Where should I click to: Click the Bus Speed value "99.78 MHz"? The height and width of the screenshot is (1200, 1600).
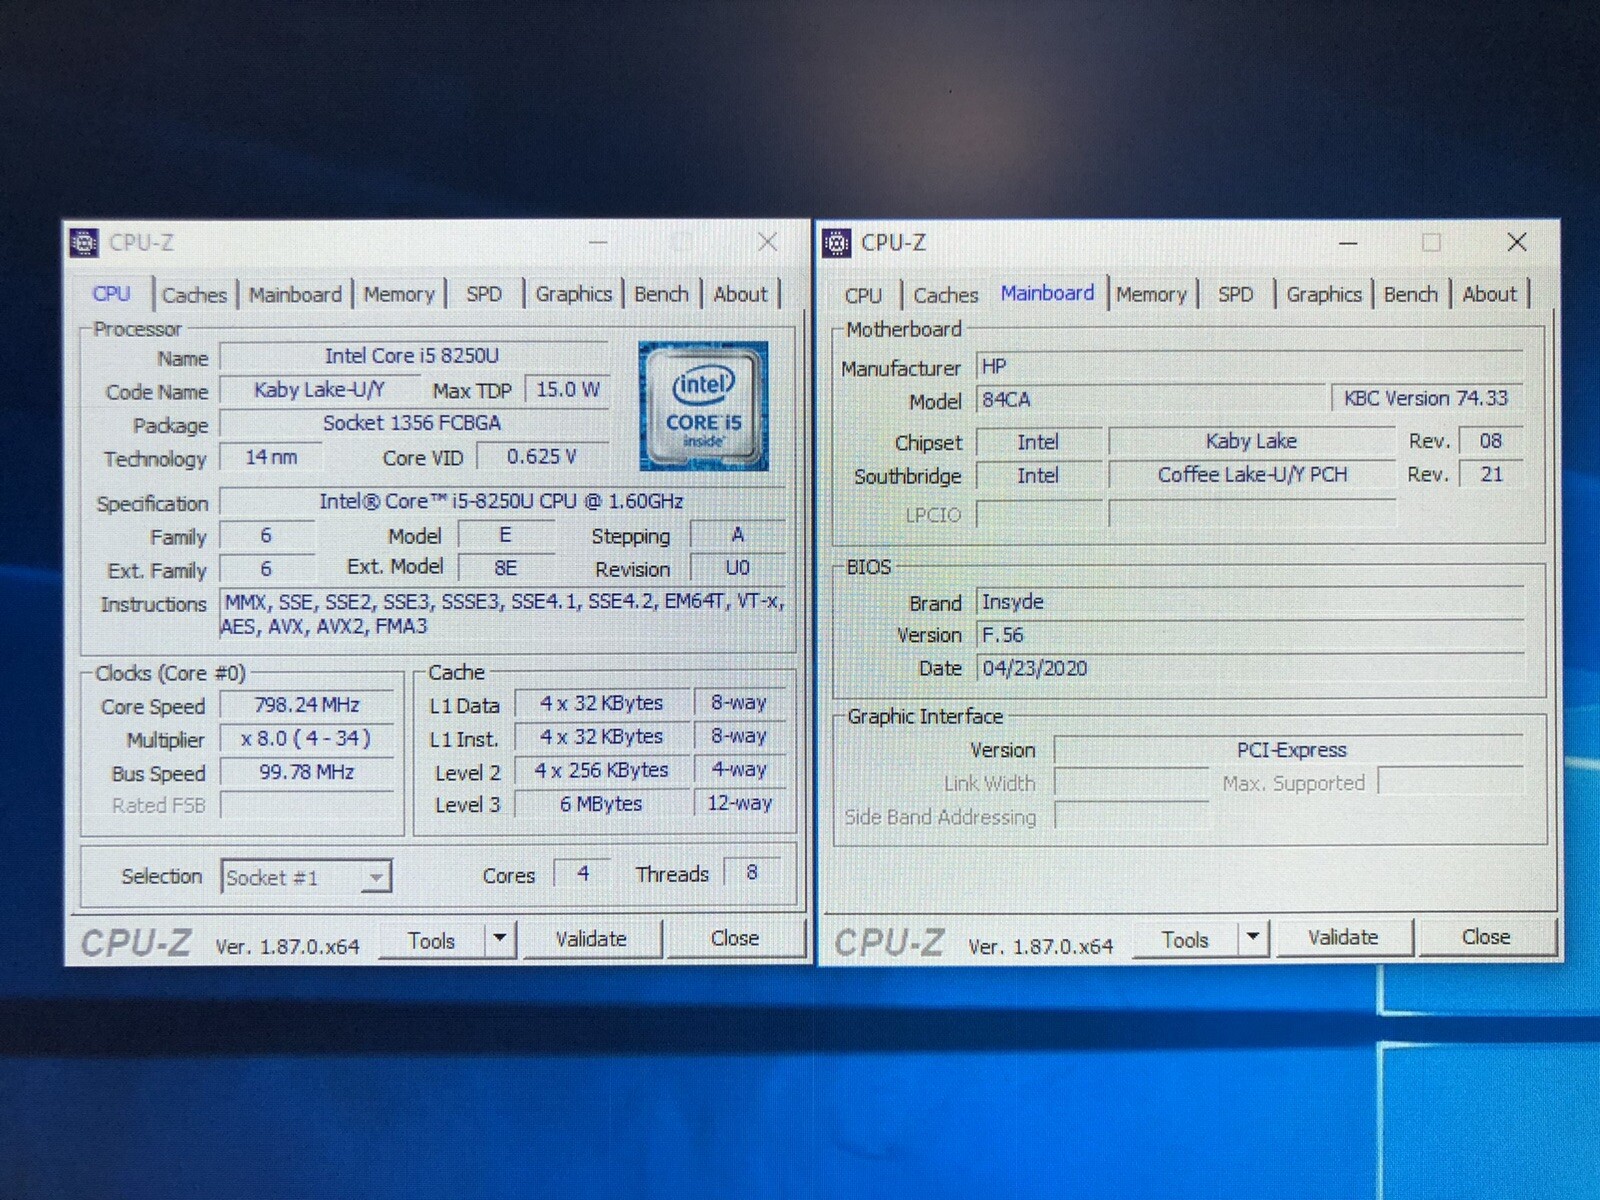click(307, 772)
